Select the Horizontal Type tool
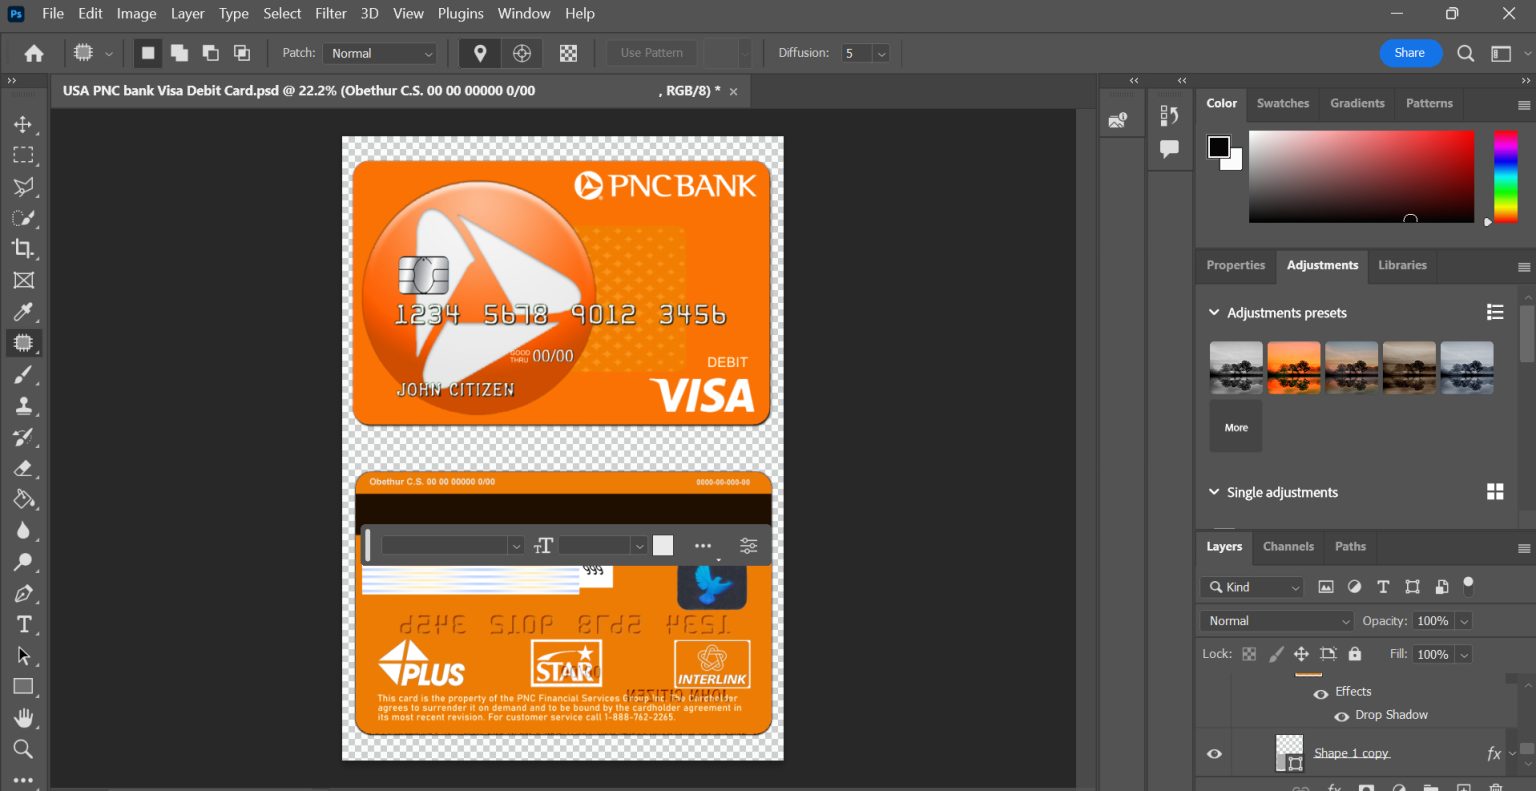This screenshot has height=791, width=1536. tap(23, 624)
